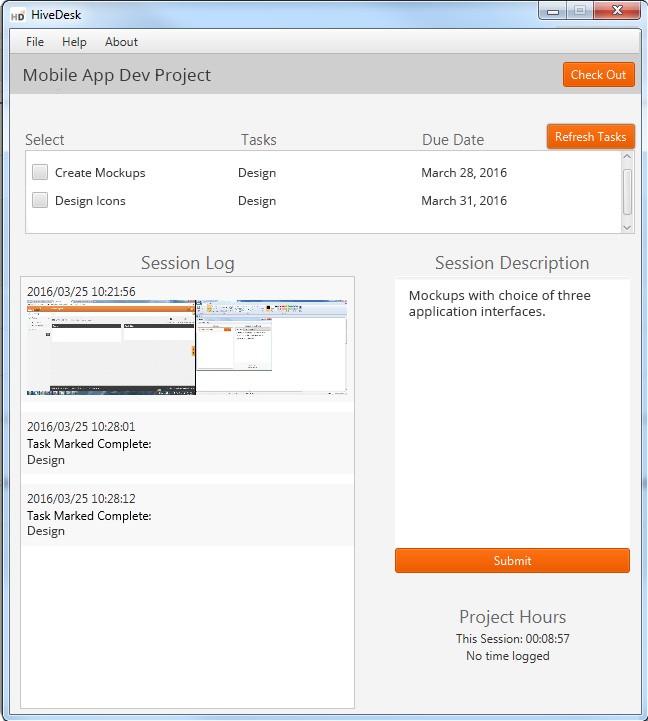Open the Help menu
648x721 pixels.
coord(74,42)
